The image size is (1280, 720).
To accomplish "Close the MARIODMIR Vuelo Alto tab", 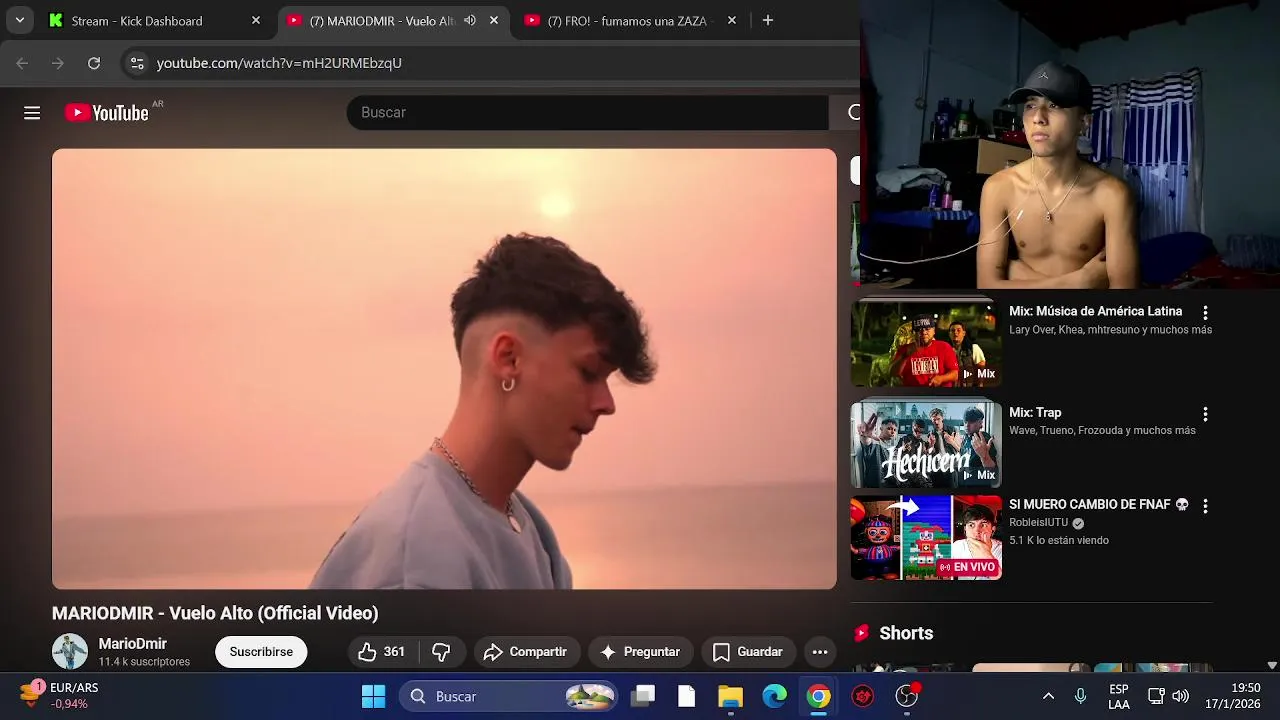I will [x=494, y=20].
